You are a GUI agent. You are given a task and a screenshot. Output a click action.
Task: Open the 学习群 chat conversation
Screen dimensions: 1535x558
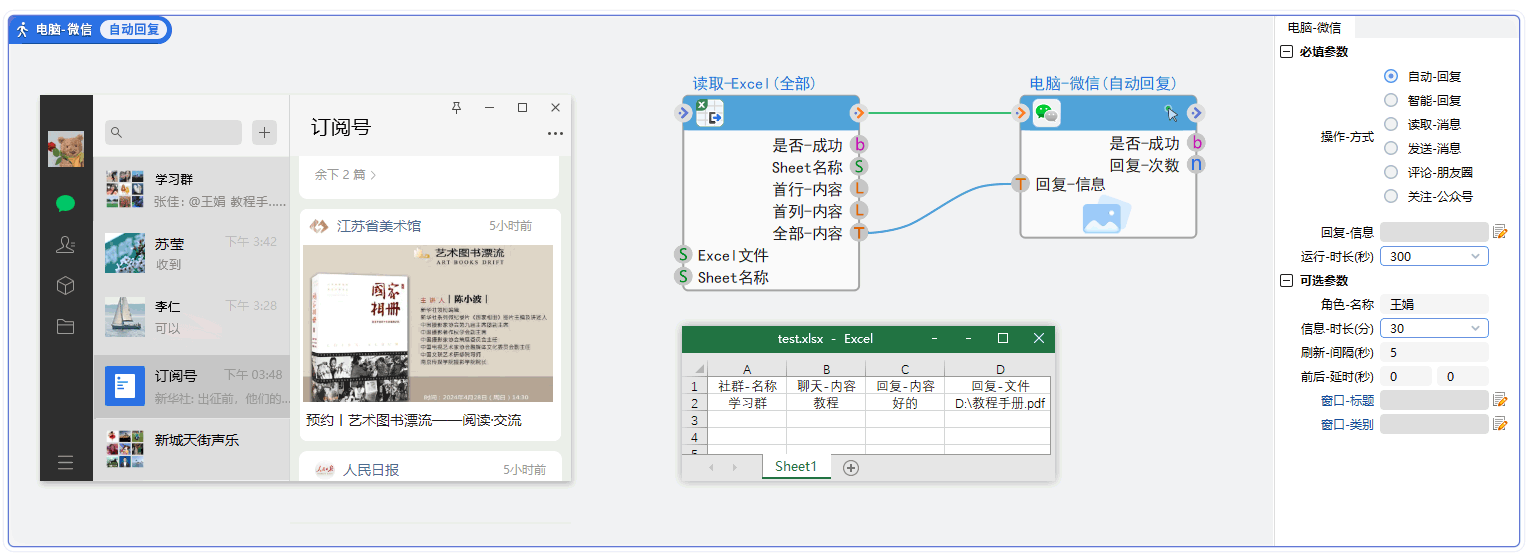[x=190, y=189]
